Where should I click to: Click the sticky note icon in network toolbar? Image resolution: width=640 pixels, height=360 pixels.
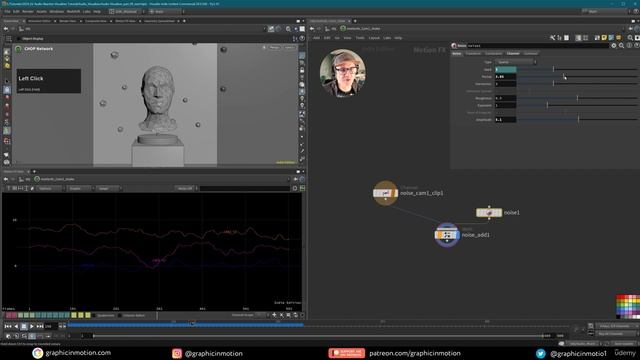point(604,38)
